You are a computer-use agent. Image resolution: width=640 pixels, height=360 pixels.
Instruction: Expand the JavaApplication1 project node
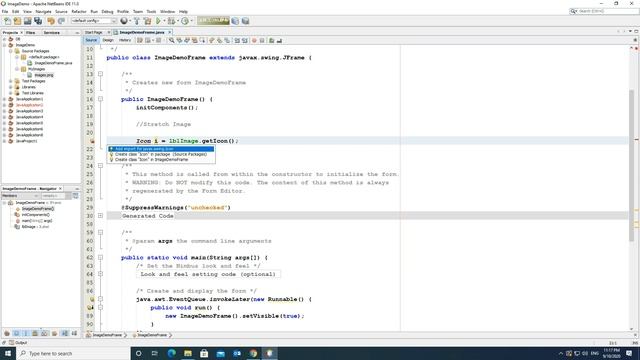[x=4, y=99]
